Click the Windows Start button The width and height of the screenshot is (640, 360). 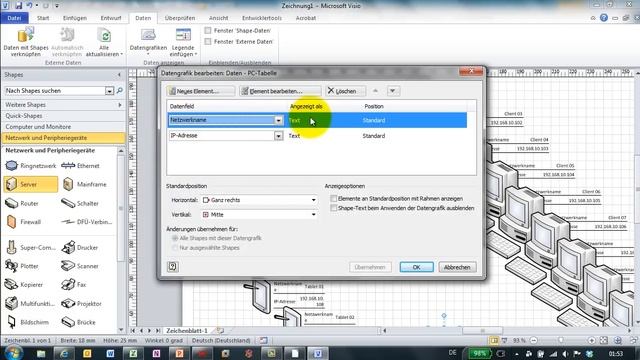tap(13, 353)
